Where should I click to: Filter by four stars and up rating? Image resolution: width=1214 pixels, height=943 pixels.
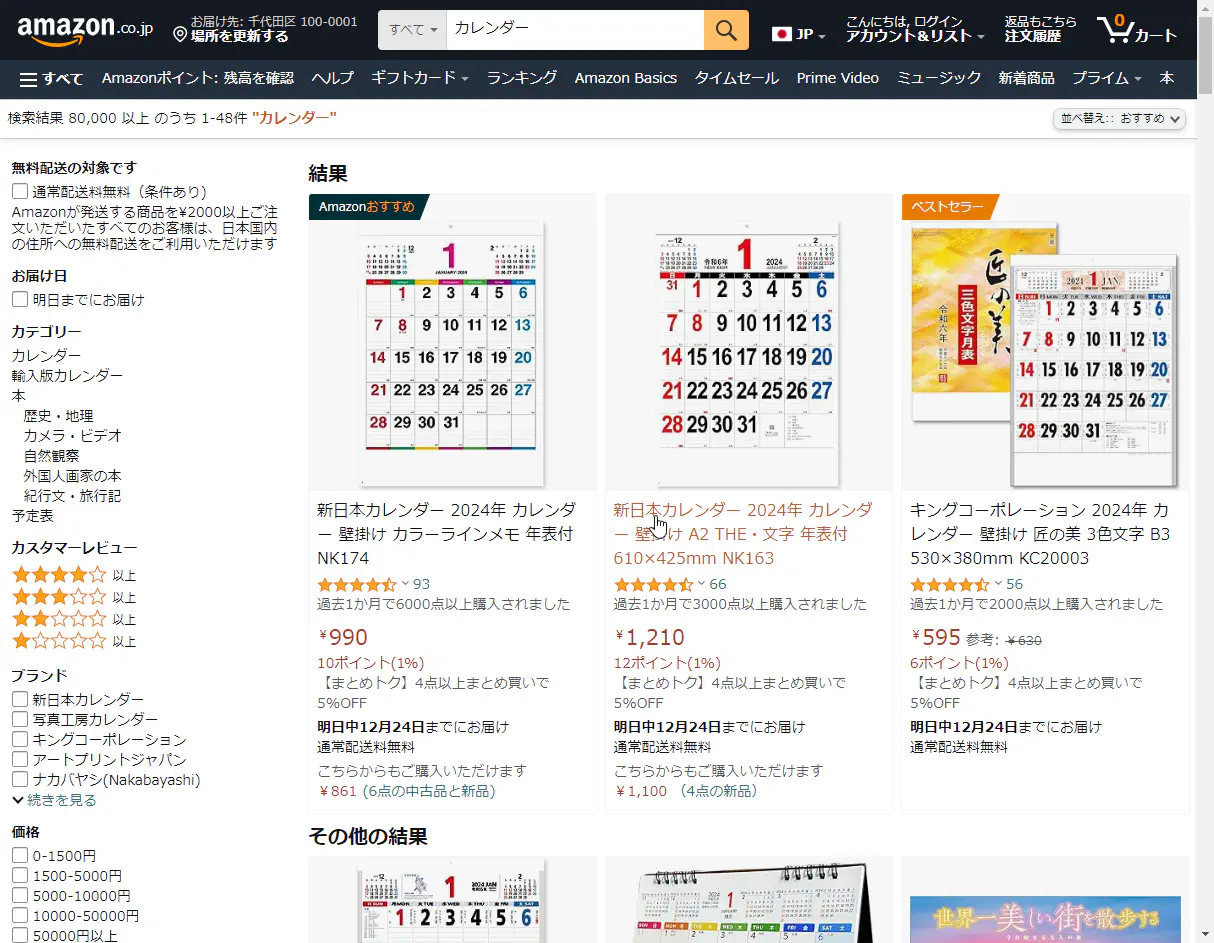[x=58, y=575]
